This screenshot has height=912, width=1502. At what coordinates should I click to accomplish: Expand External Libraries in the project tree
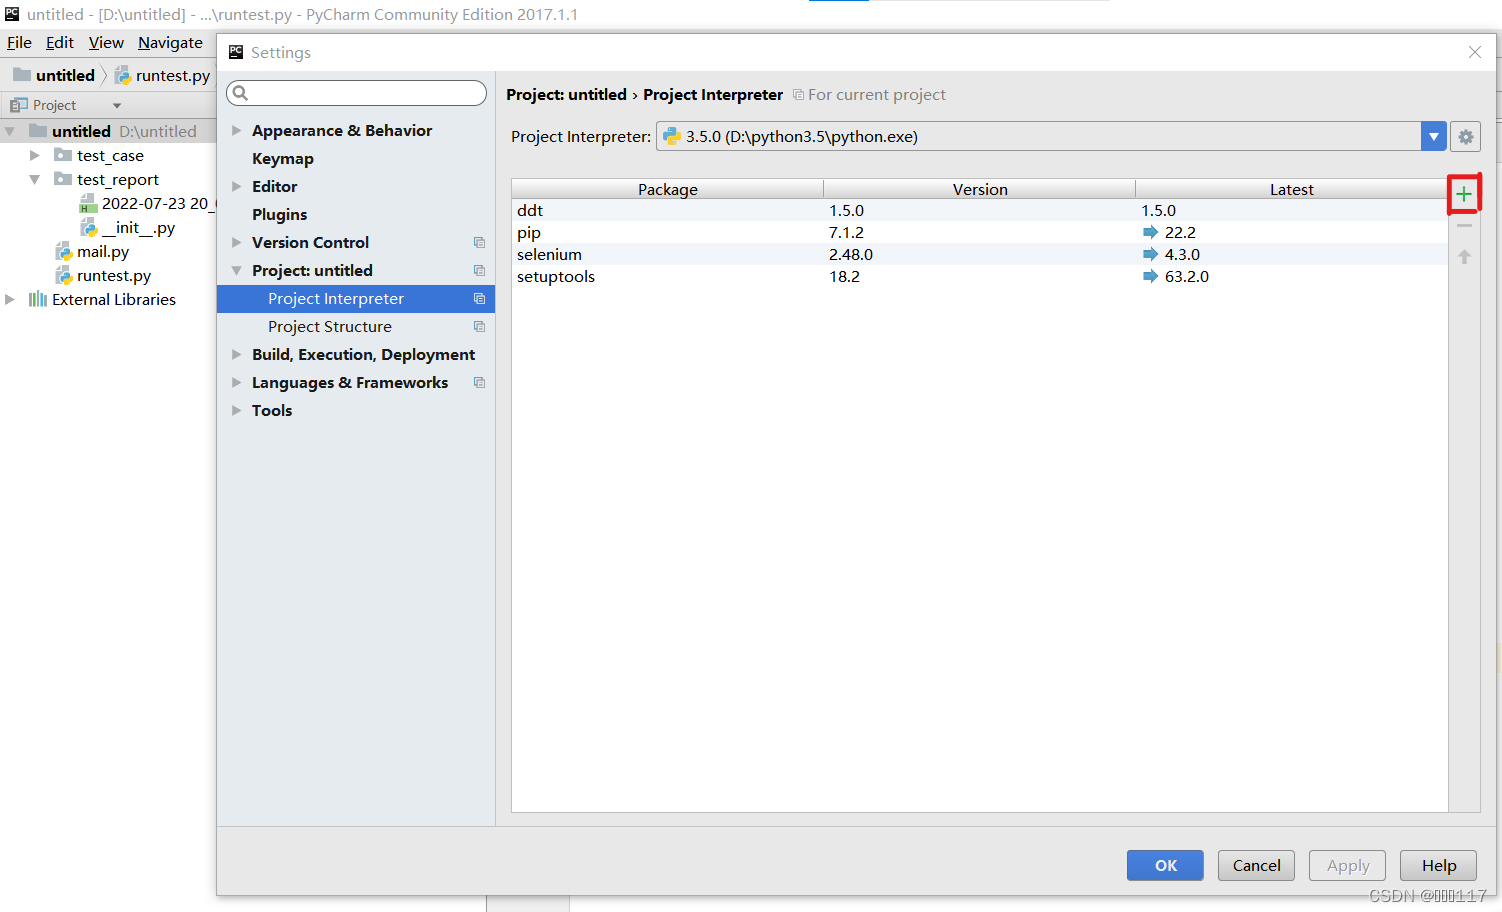10,298
